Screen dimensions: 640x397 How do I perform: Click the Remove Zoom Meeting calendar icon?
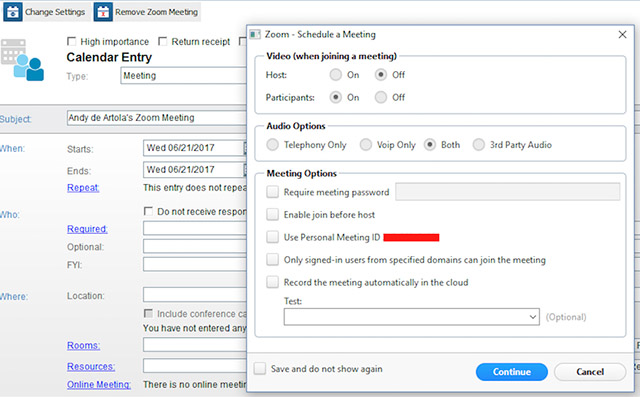click(x=103, y=12)
